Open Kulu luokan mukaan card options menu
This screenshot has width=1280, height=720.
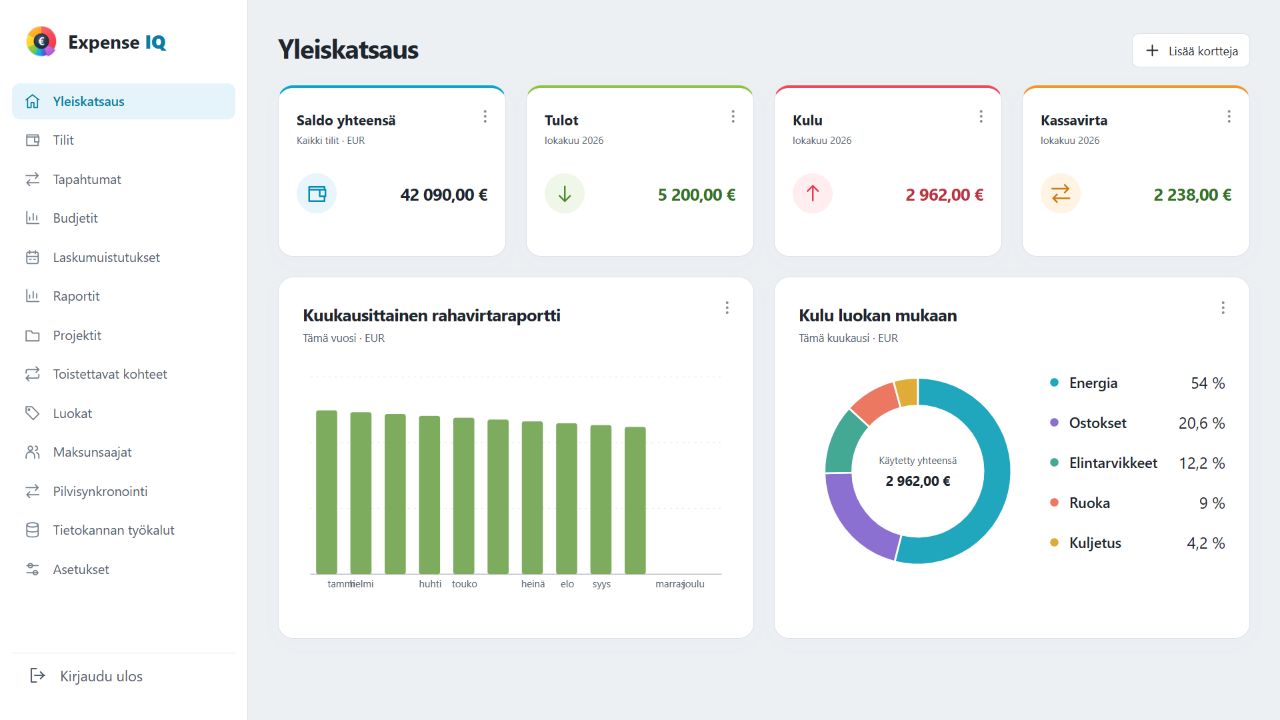click(1223, 308)
